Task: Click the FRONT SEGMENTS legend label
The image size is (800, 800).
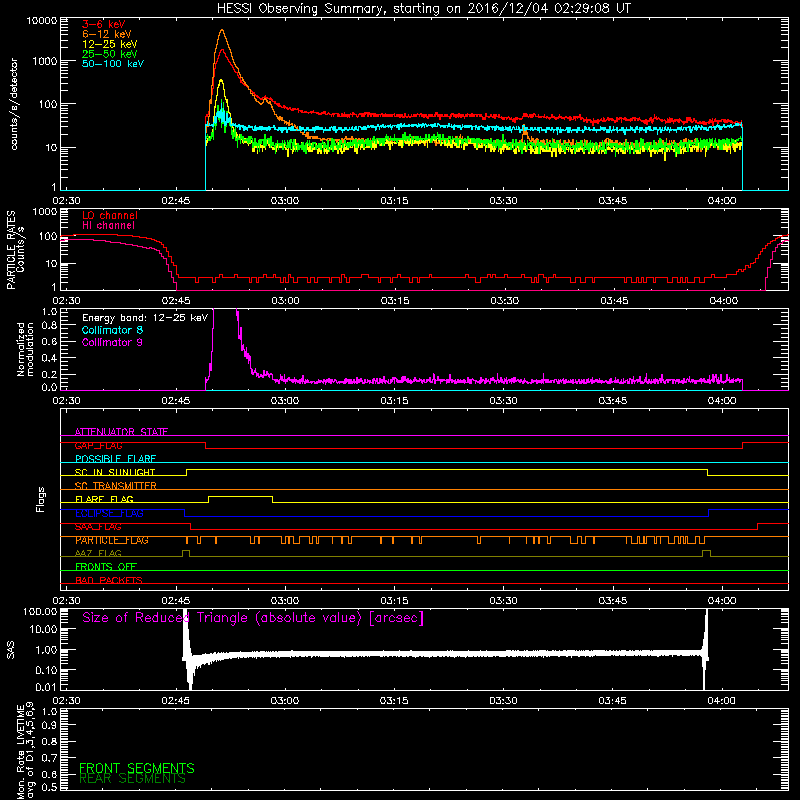Action: tap(137, 768)
